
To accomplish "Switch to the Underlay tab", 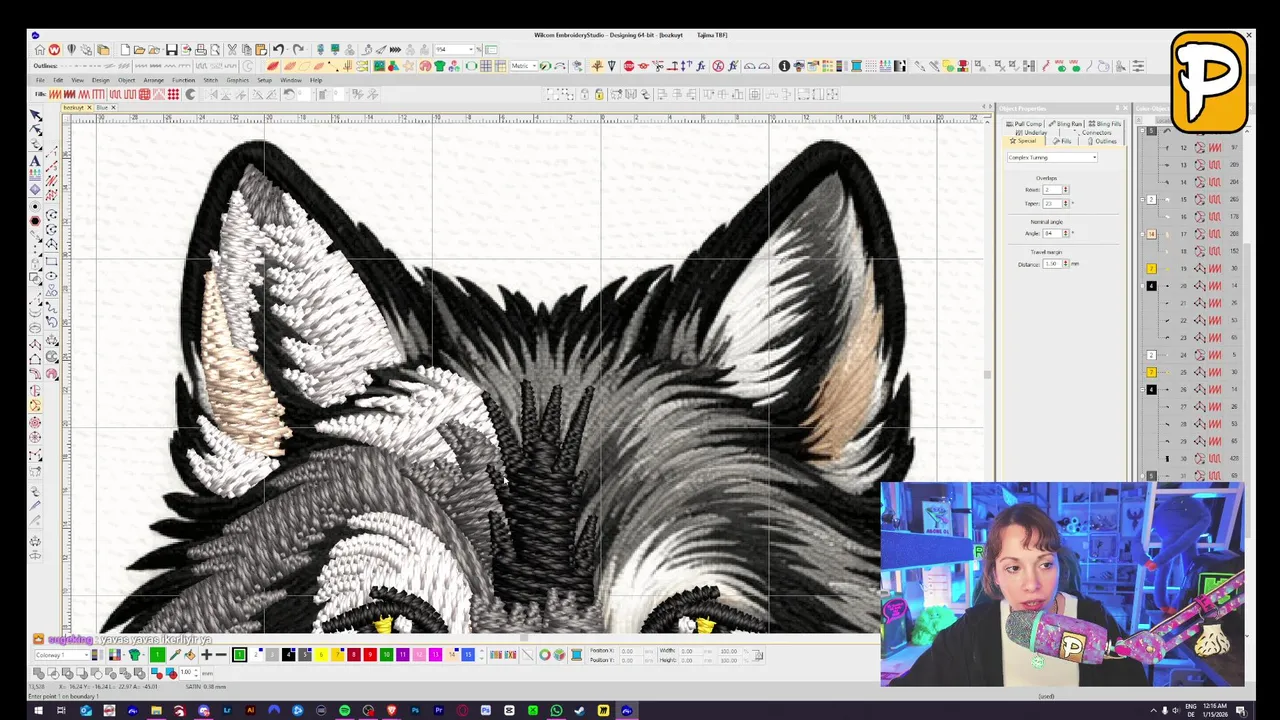I will (x=1032, y=132).
